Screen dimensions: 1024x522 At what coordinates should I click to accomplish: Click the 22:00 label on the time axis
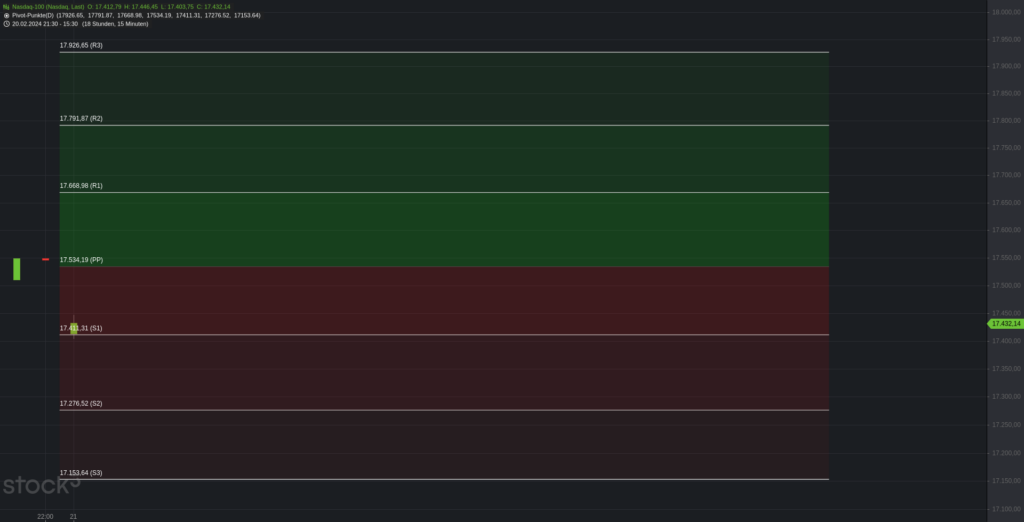pyautogui.click(x=45, y=517)
